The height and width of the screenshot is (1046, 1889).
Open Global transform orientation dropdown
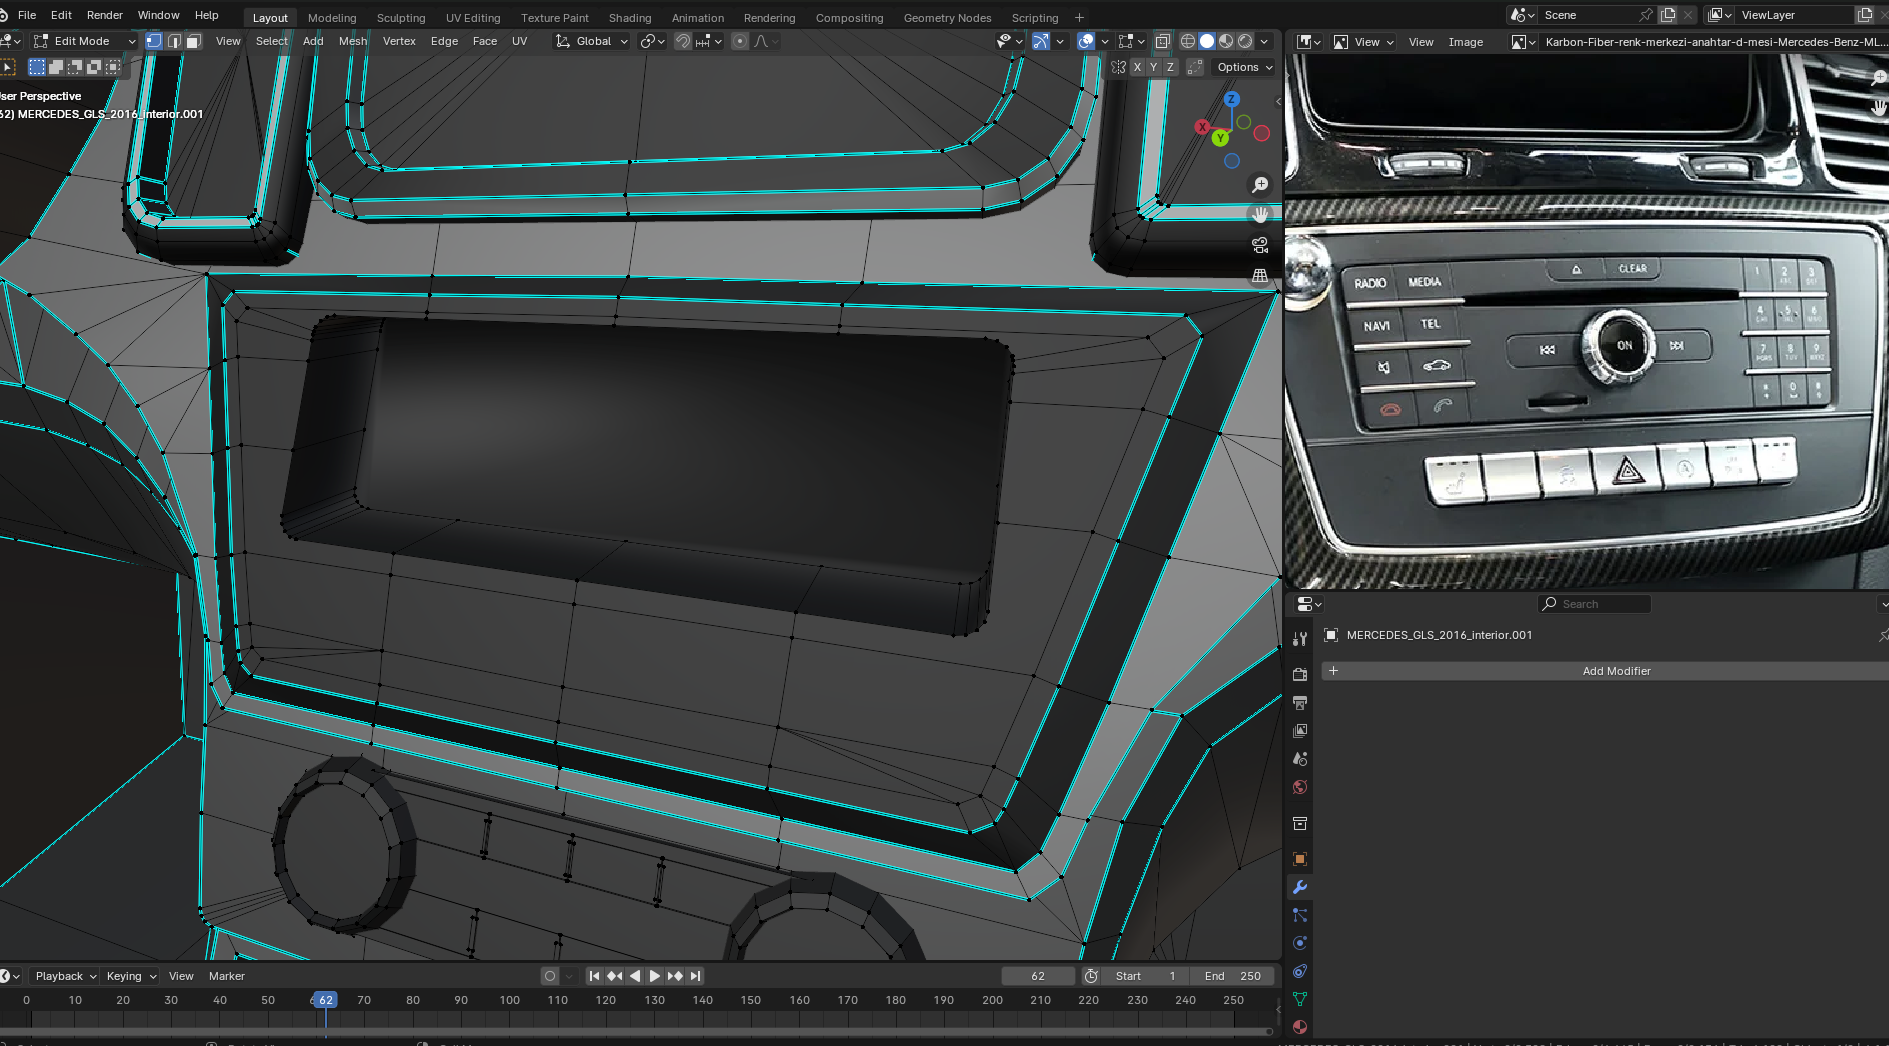(x=592, y=41)
